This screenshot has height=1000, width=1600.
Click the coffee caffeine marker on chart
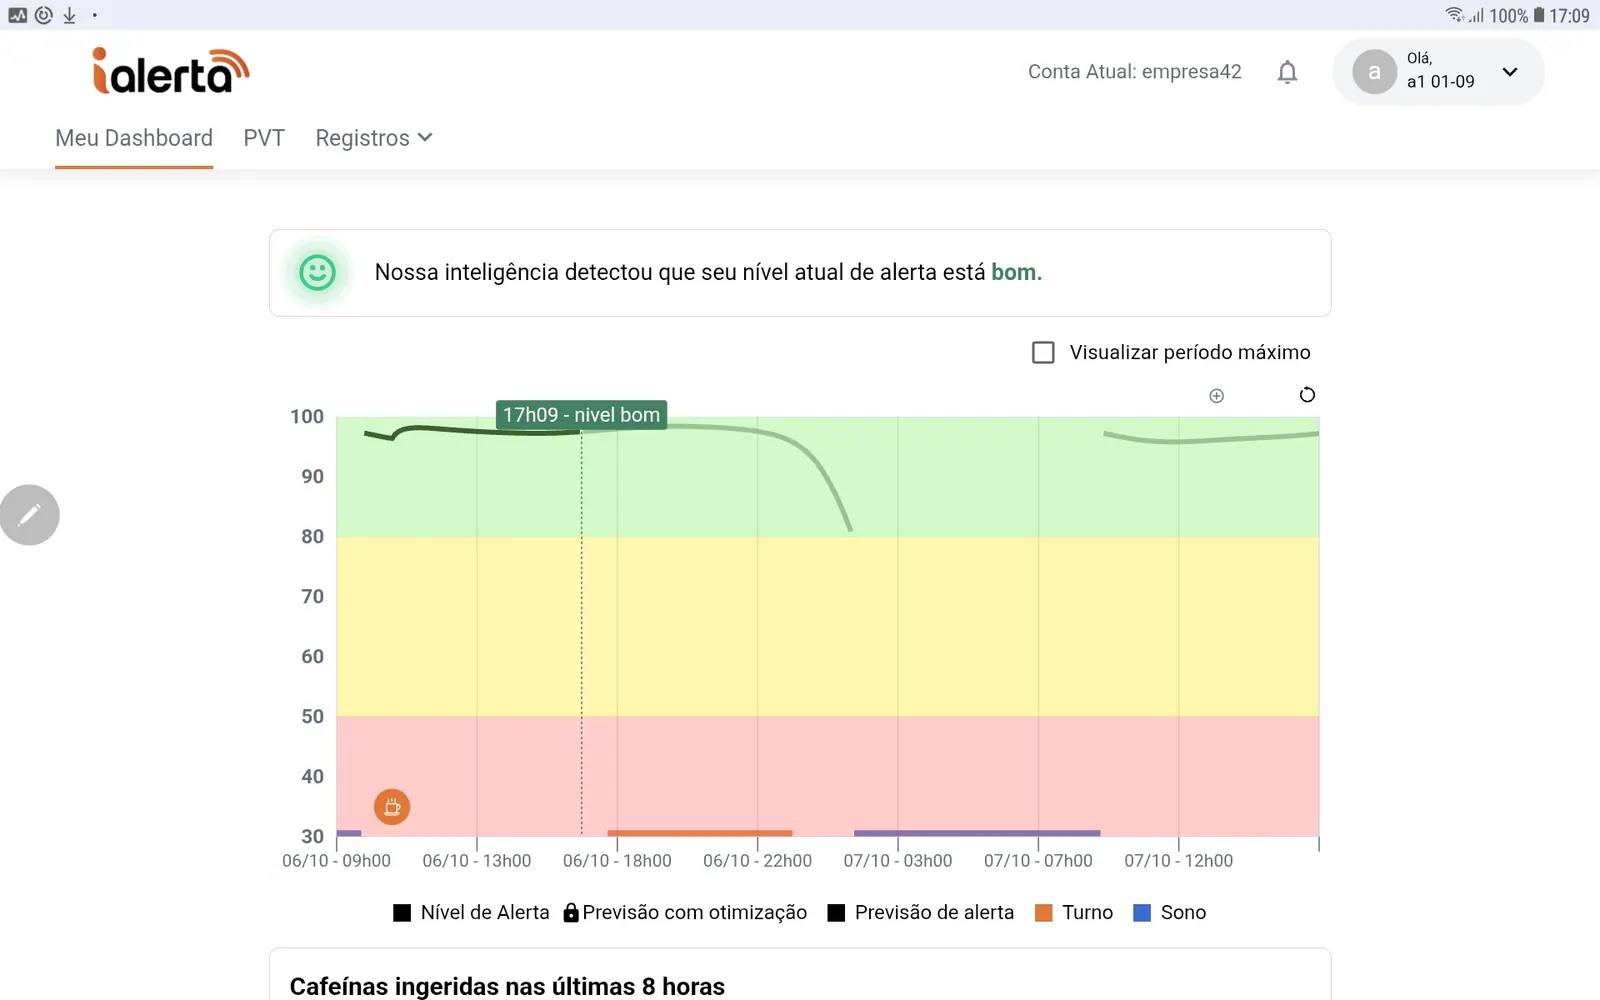pos(392,806)
